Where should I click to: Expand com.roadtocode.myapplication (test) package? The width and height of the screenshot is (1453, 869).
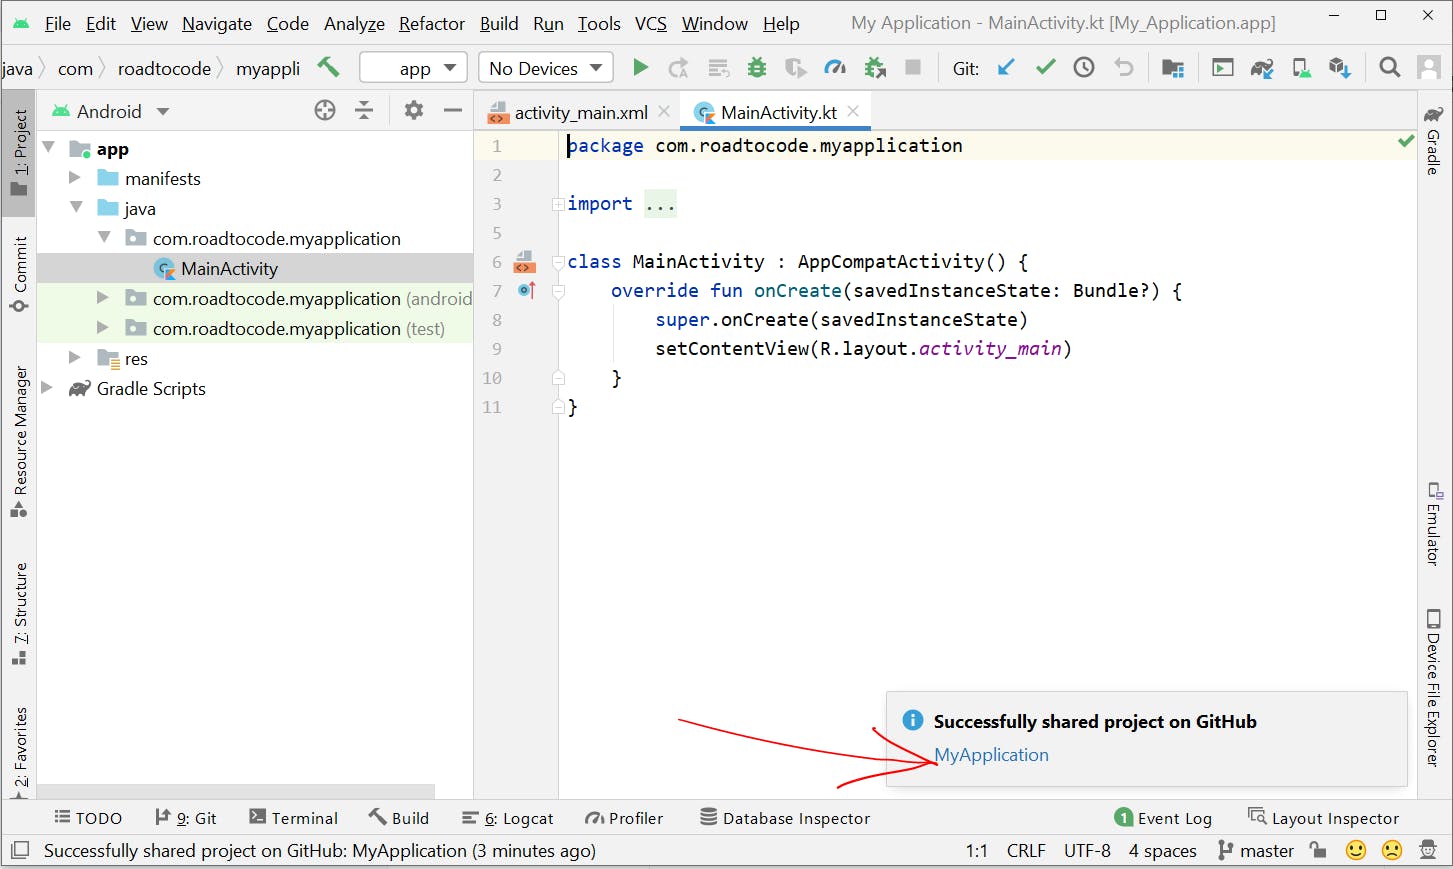[103, 328]
